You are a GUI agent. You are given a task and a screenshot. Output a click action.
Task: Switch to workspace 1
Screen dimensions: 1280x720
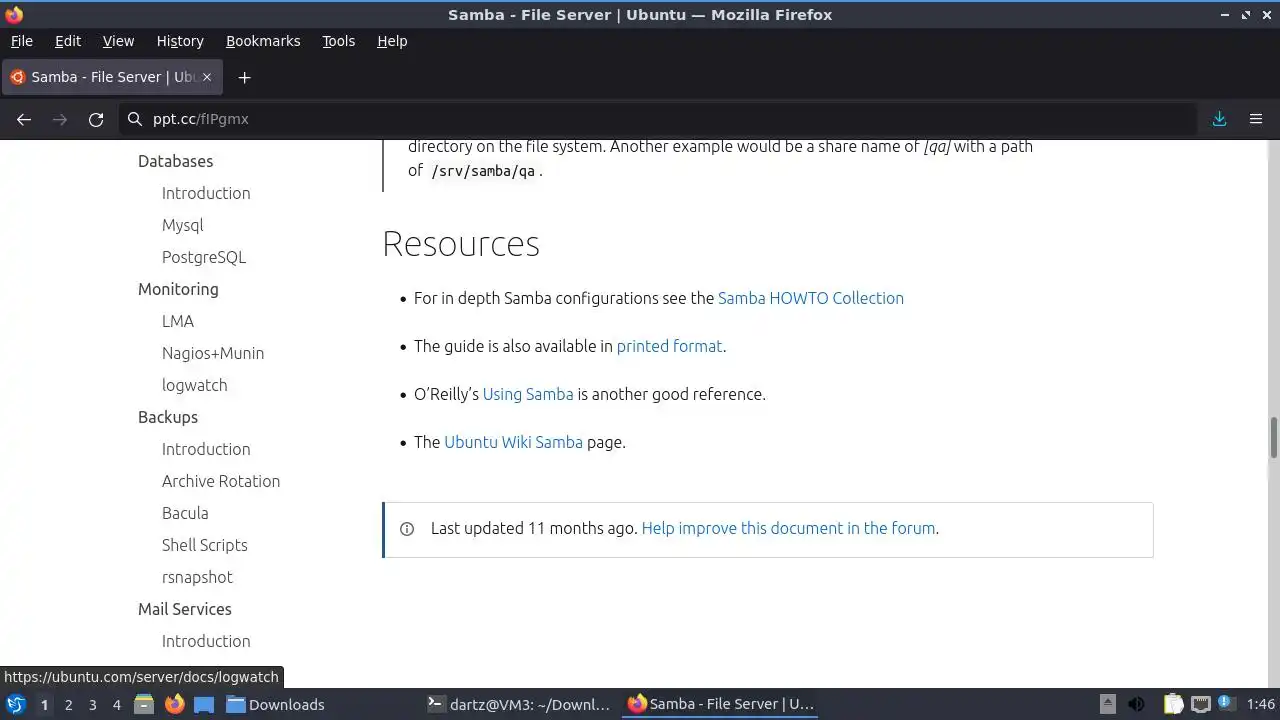pos(44,704)
